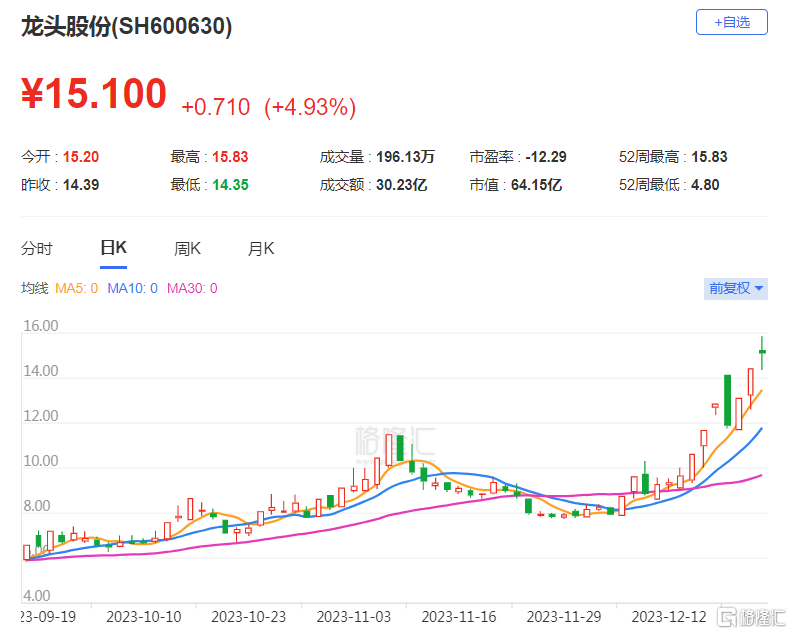Click the stock title 龙头股份(SH600630)

click(126, 26)
